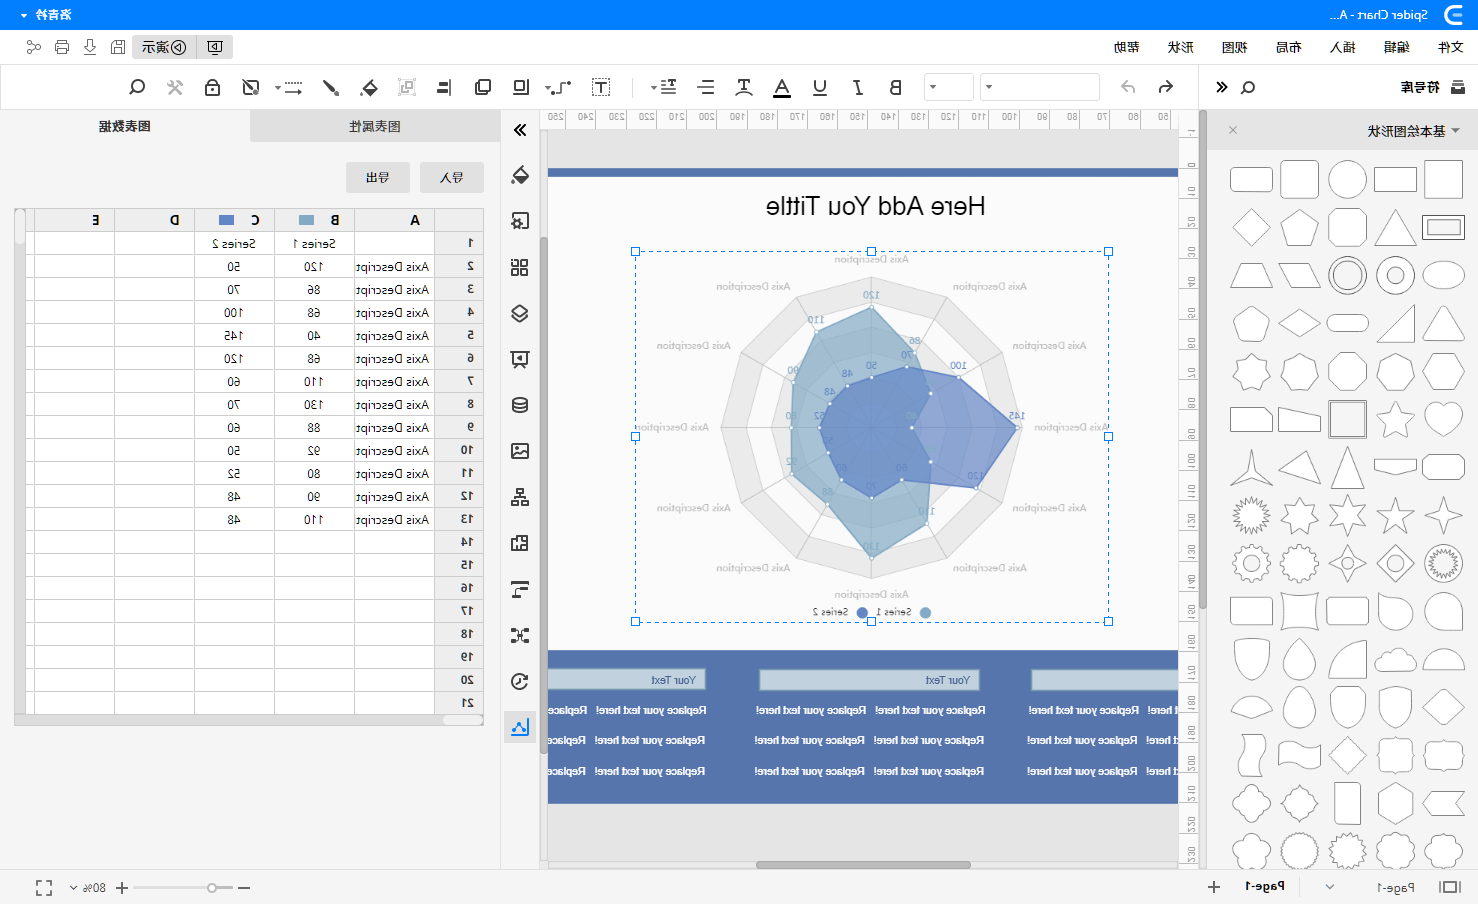The width and height of the screenshot is (1478, 904).
Task: Switch to the 图表属性 tab
Action: click(x=375, y=126)
